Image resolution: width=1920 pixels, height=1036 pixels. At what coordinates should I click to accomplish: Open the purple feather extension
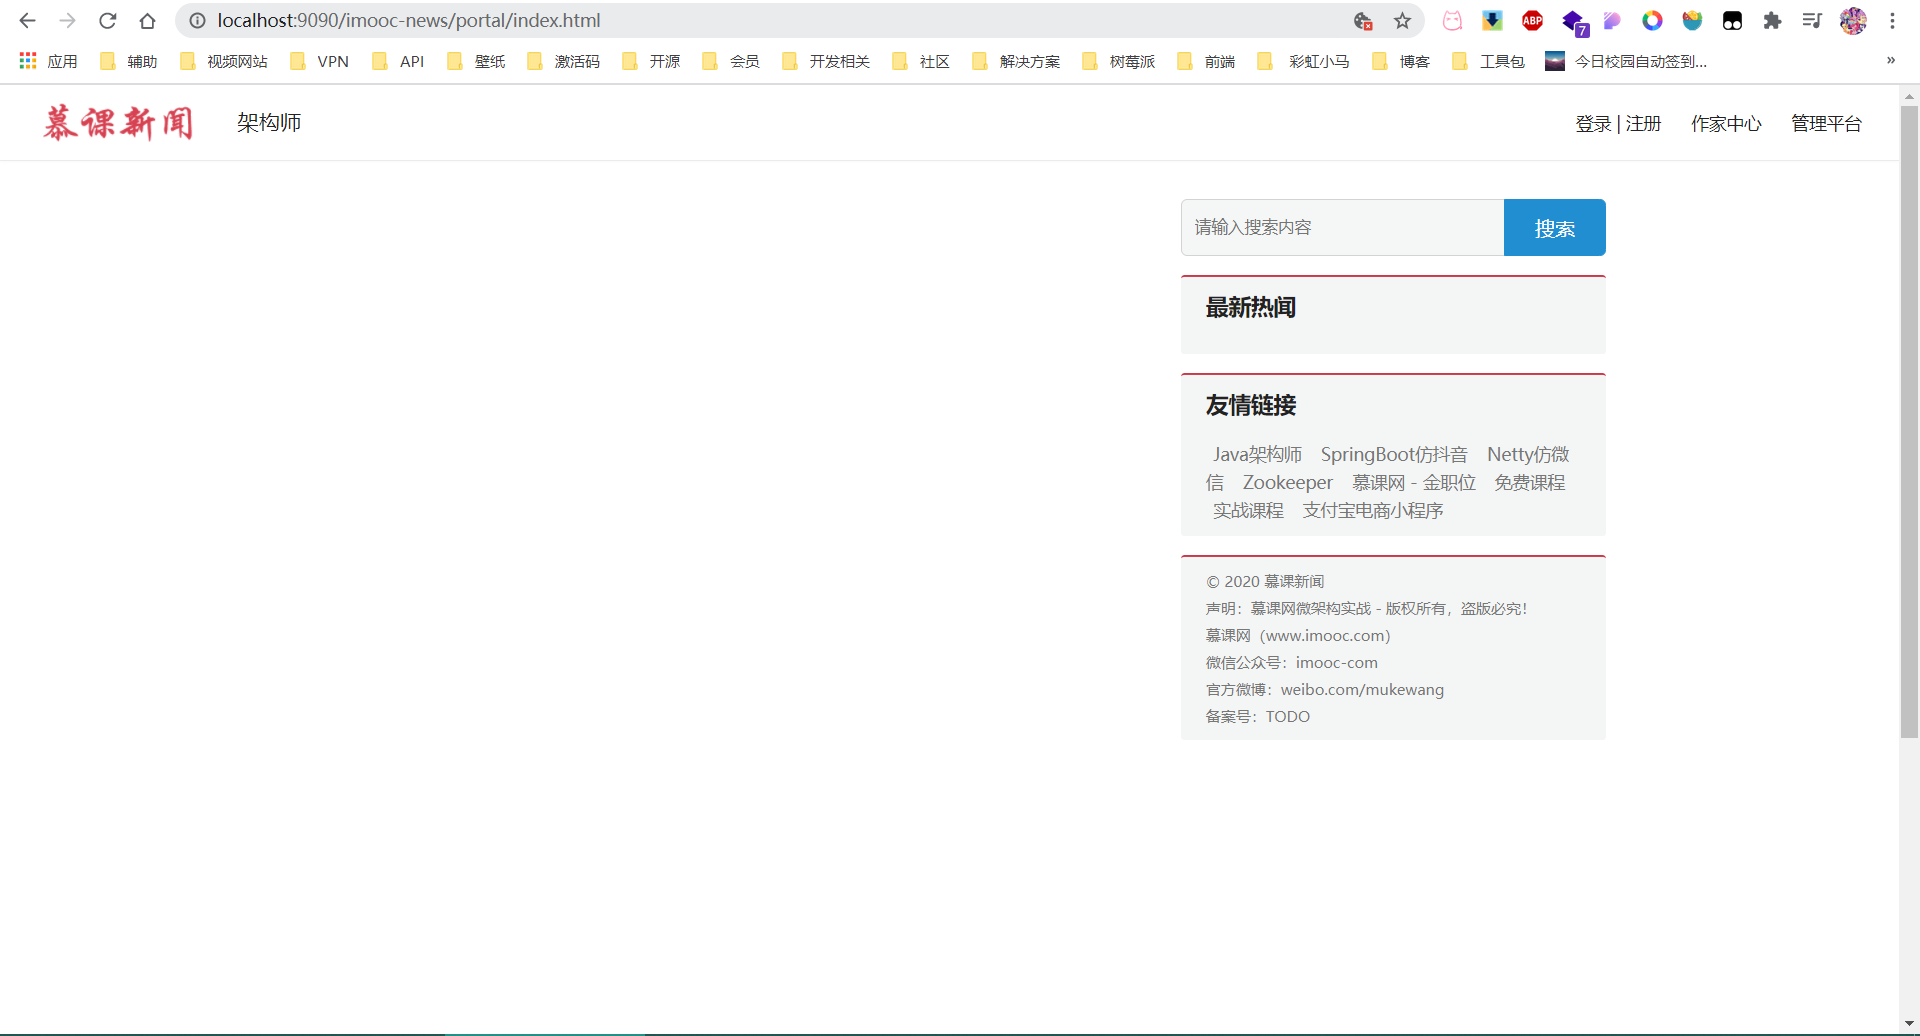[x=1612, y=20]
